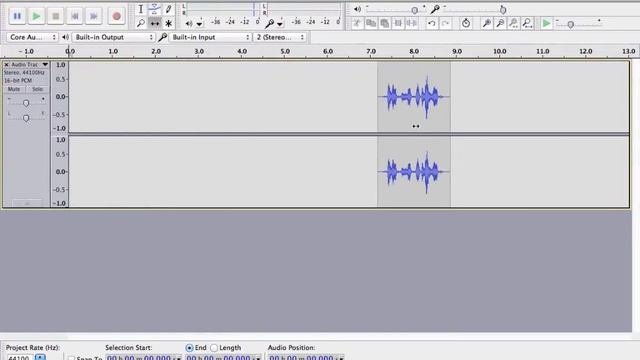
Task: Click the lower channel waveform clip
Action: (413, 172)
